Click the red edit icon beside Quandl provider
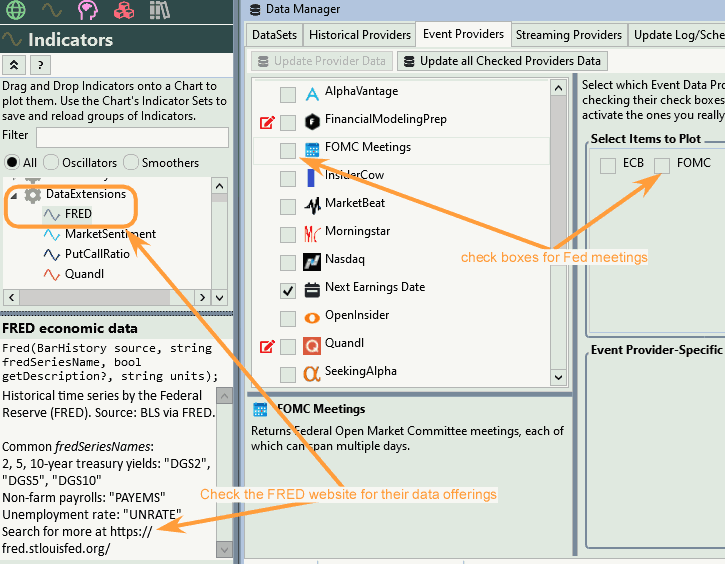Screen dimensions: 725x564 267,347
